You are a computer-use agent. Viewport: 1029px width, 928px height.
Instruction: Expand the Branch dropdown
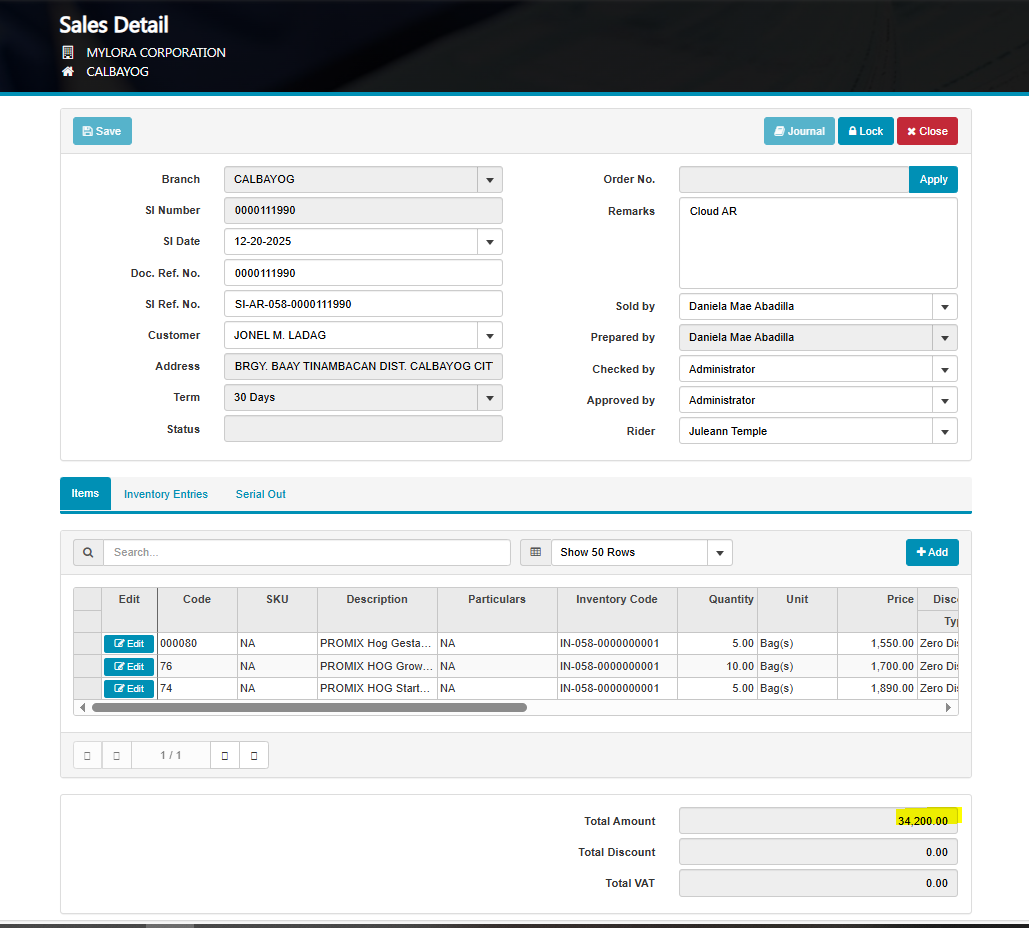pyautogui.click(x=489, y=180)
